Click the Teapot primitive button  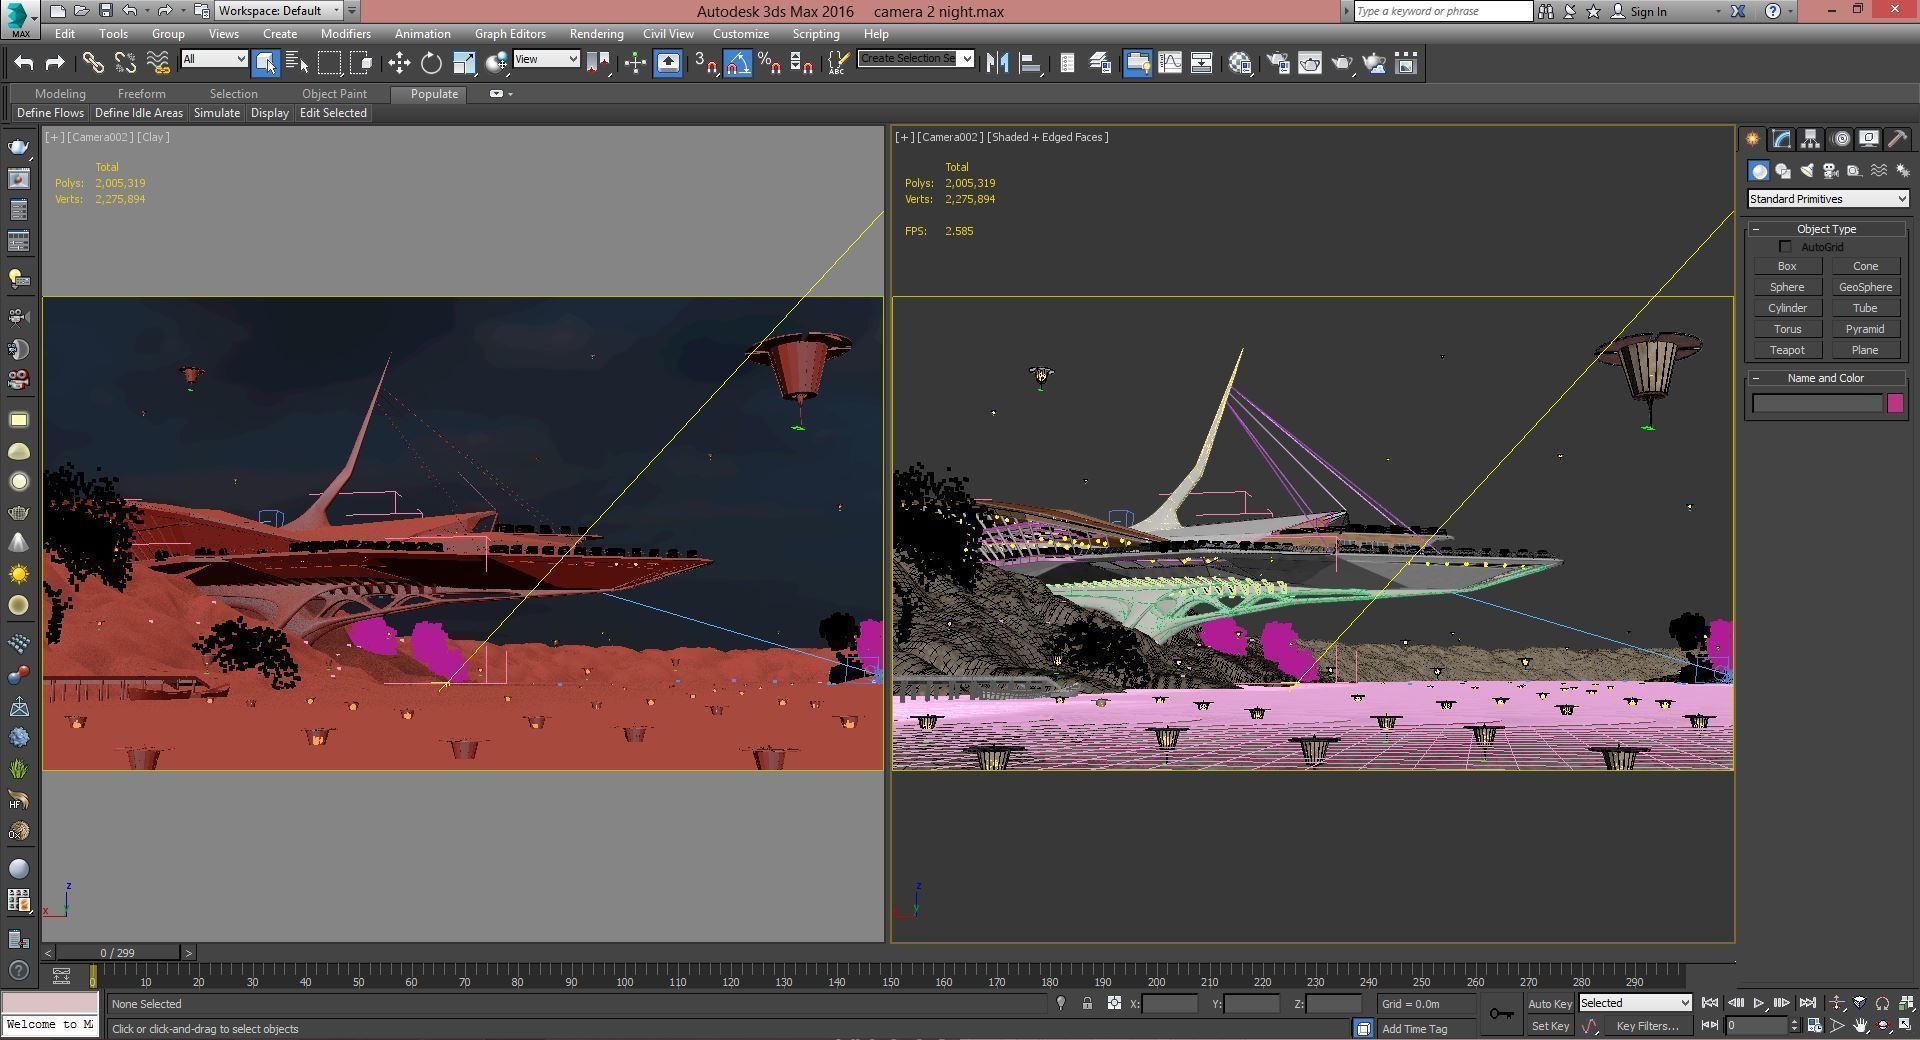tap(1787, 350)
